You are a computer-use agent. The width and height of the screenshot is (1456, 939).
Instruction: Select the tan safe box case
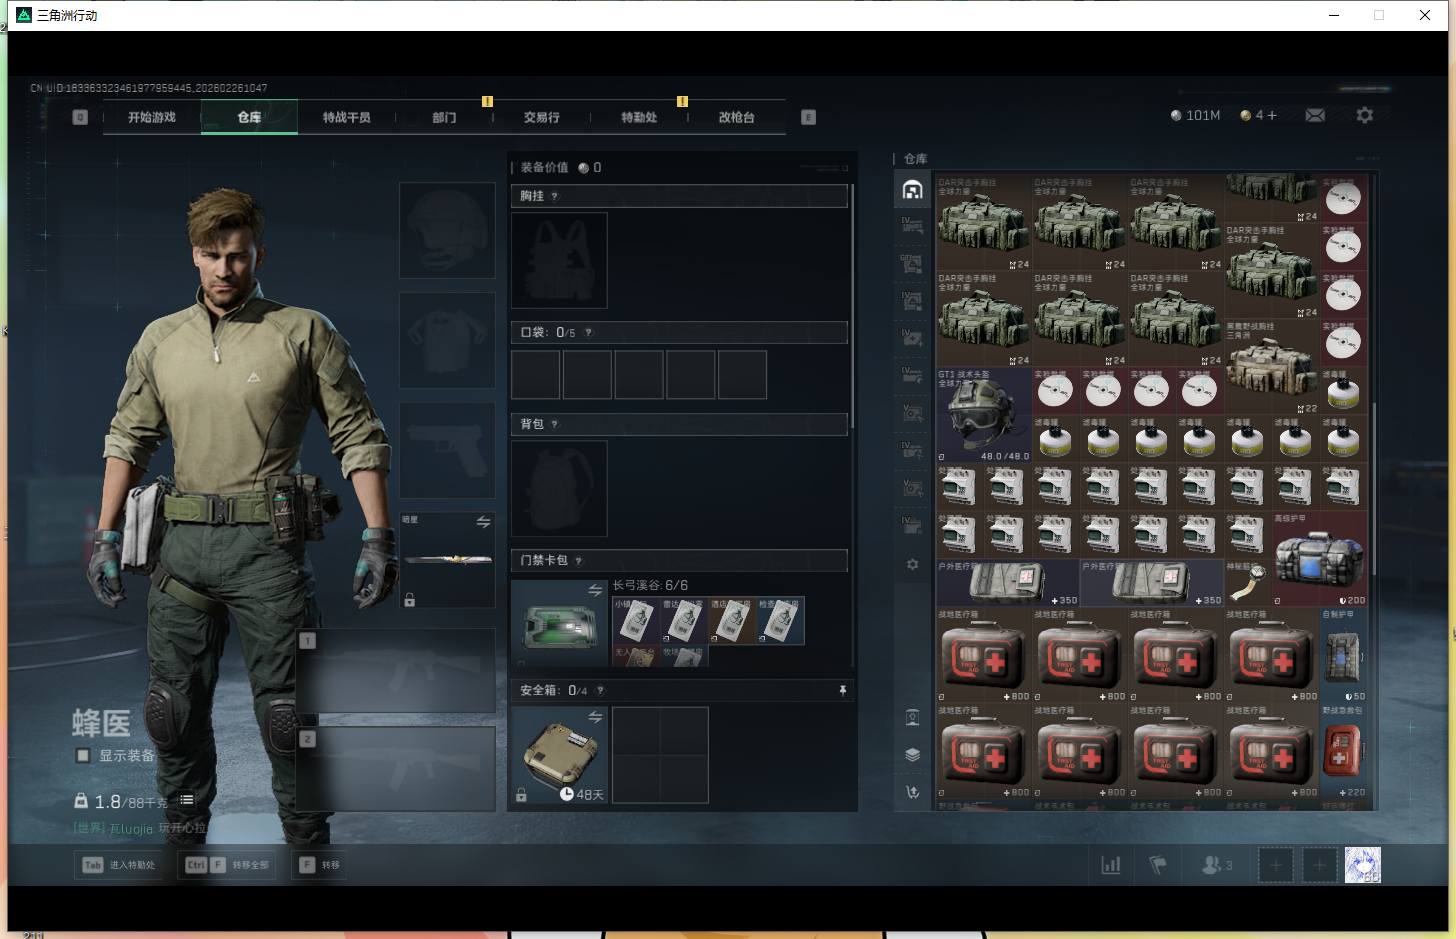pos(559,755)
